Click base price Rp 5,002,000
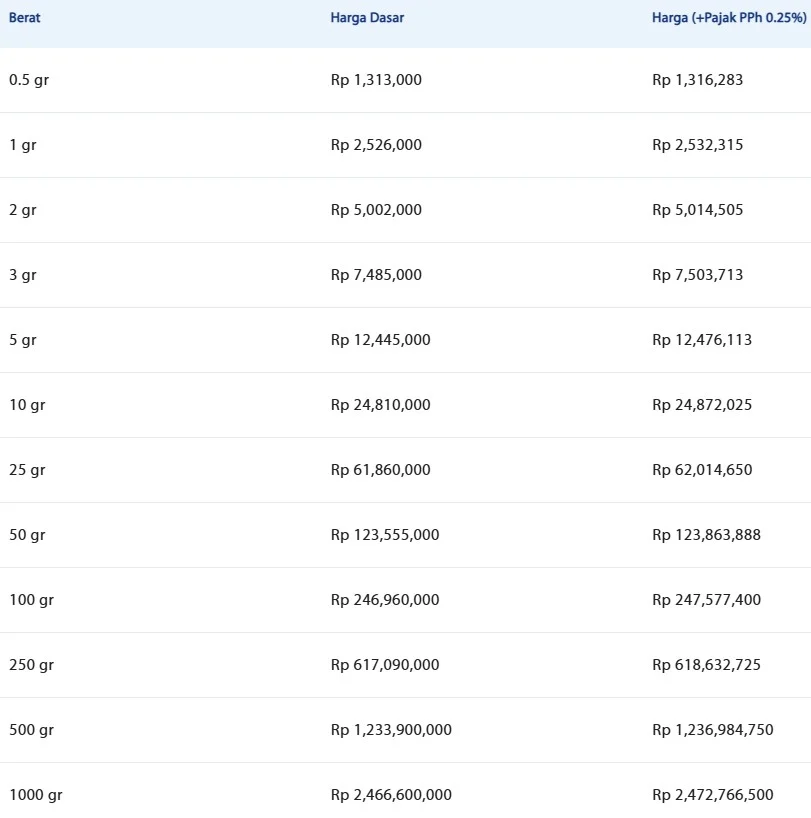 tap(376, 210)
